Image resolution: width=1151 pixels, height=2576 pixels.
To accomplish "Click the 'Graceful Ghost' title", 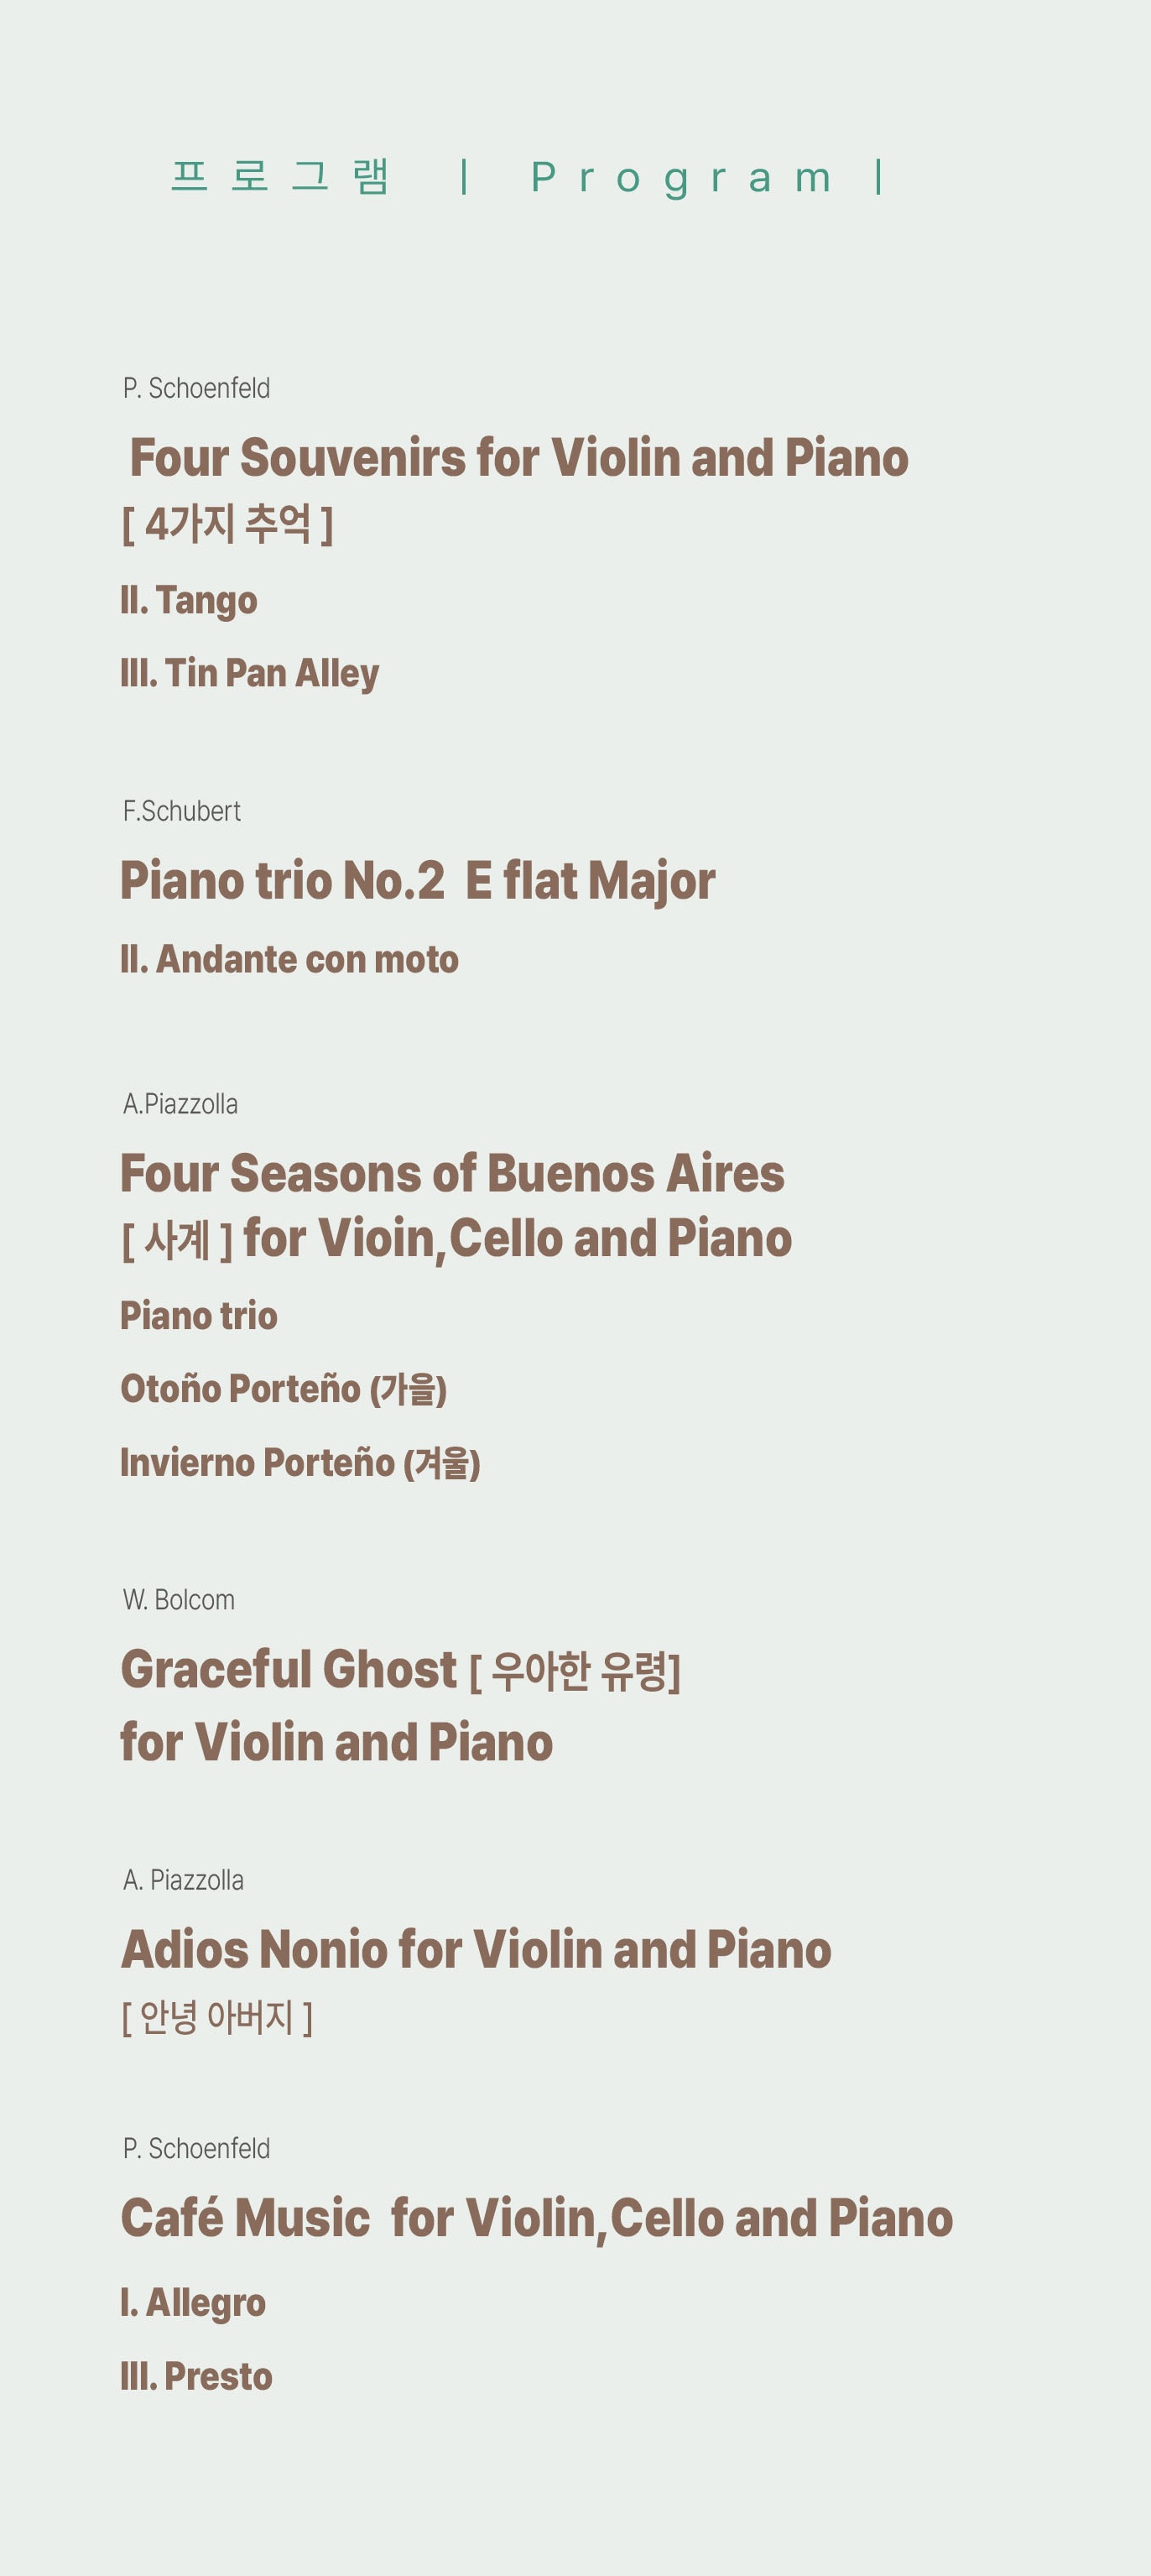I will (x=289, y=1669).
